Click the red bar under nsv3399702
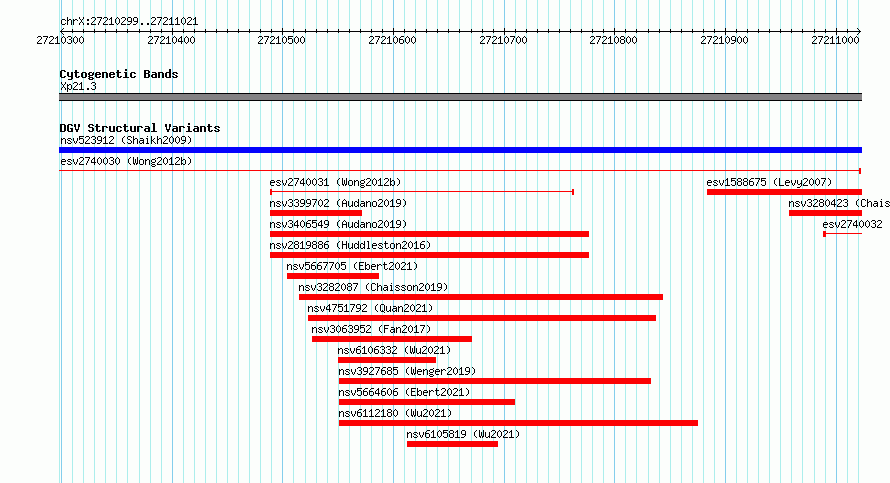The width and height of the screenshot is (890, 483). [316, 213]
